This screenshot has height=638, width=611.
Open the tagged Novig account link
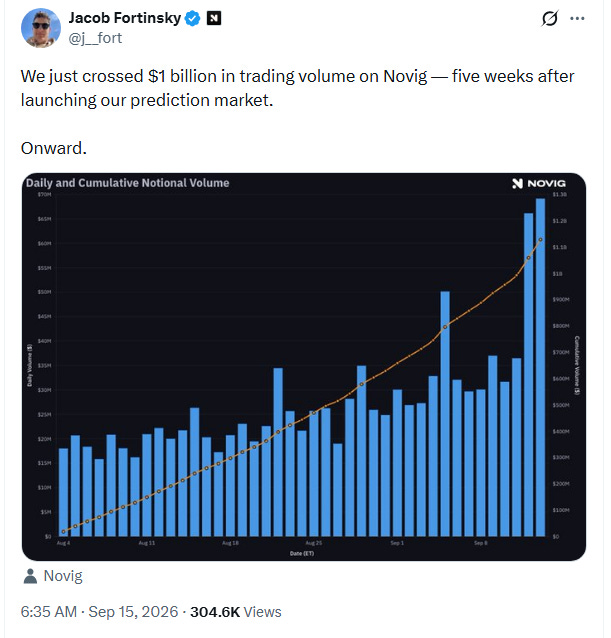point(63,576)
